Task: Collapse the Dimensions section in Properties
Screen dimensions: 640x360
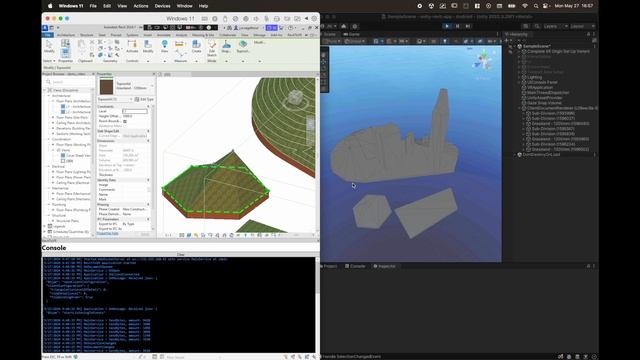Action: (148, 141)
